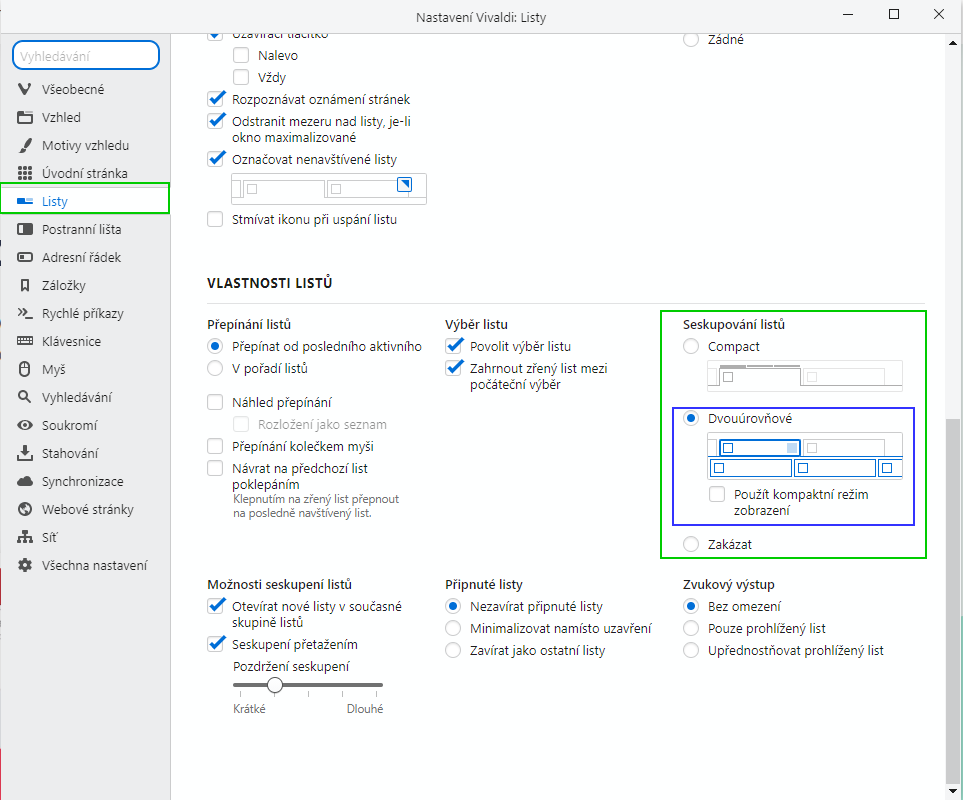Uncheck Odstranit mezeru nad listy option
963x800 pixels.
[x=216, y=121]
